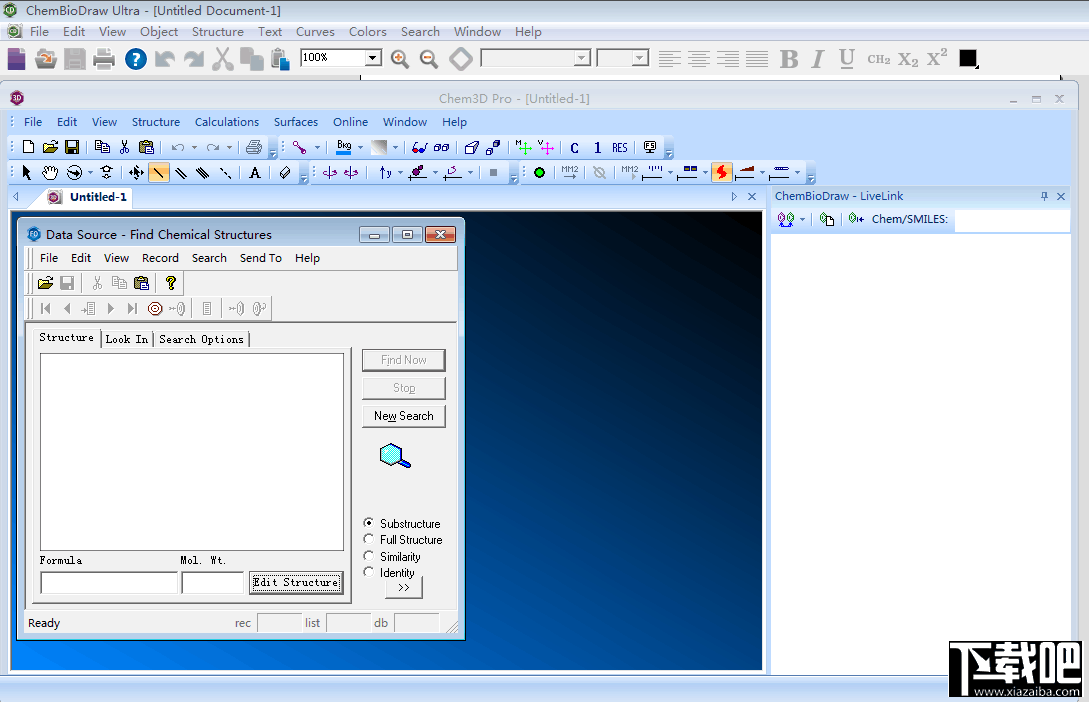The height and width of the screenshot is (702, 1089).
Task: Open the 100% zoom dropdown
Action: pos(373,58)
